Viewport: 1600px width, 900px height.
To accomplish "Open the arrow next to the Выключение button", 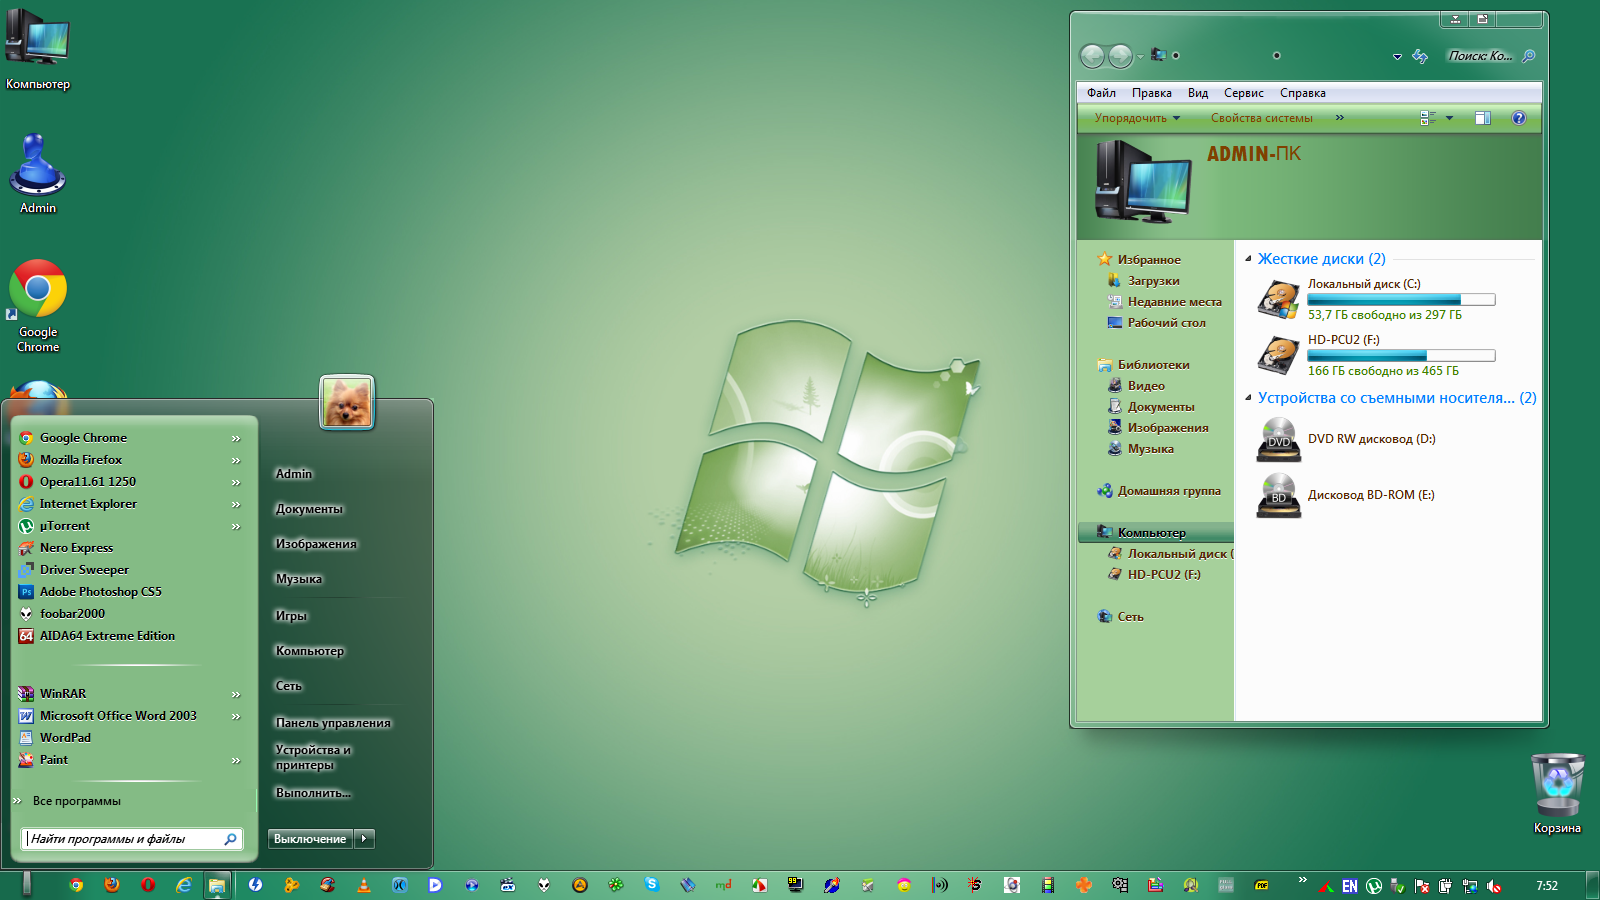I will pos(364,839).
